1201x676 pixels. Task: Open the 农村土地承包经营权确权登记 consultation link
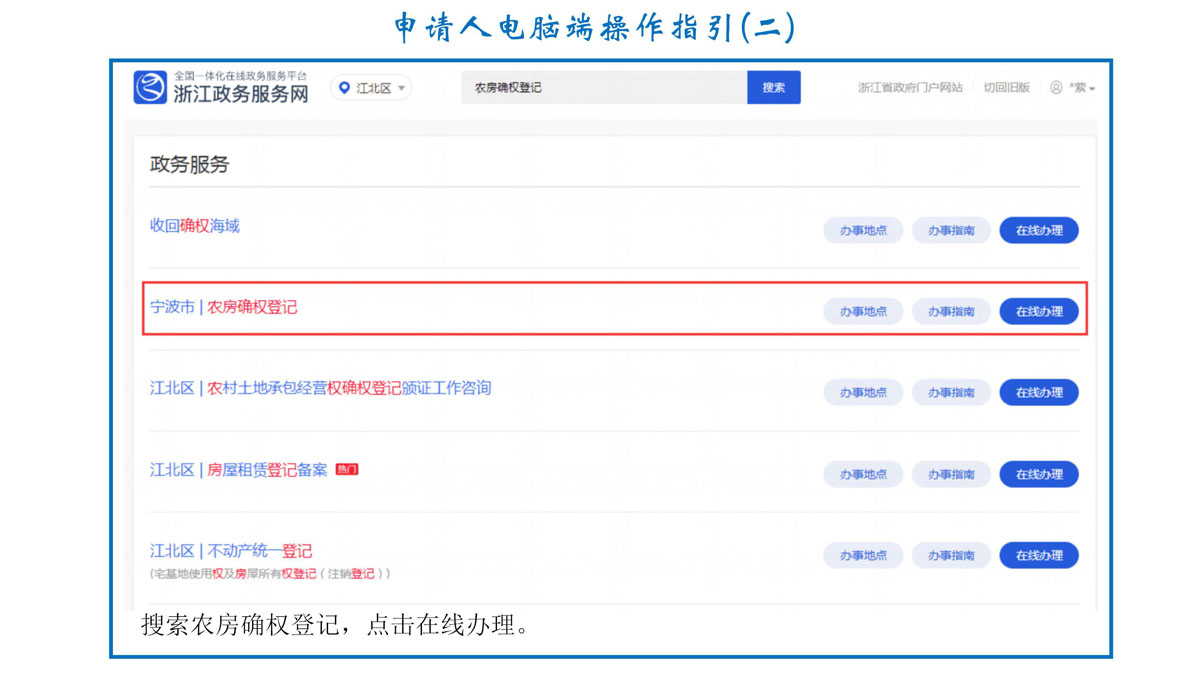[x=321, y=388]
